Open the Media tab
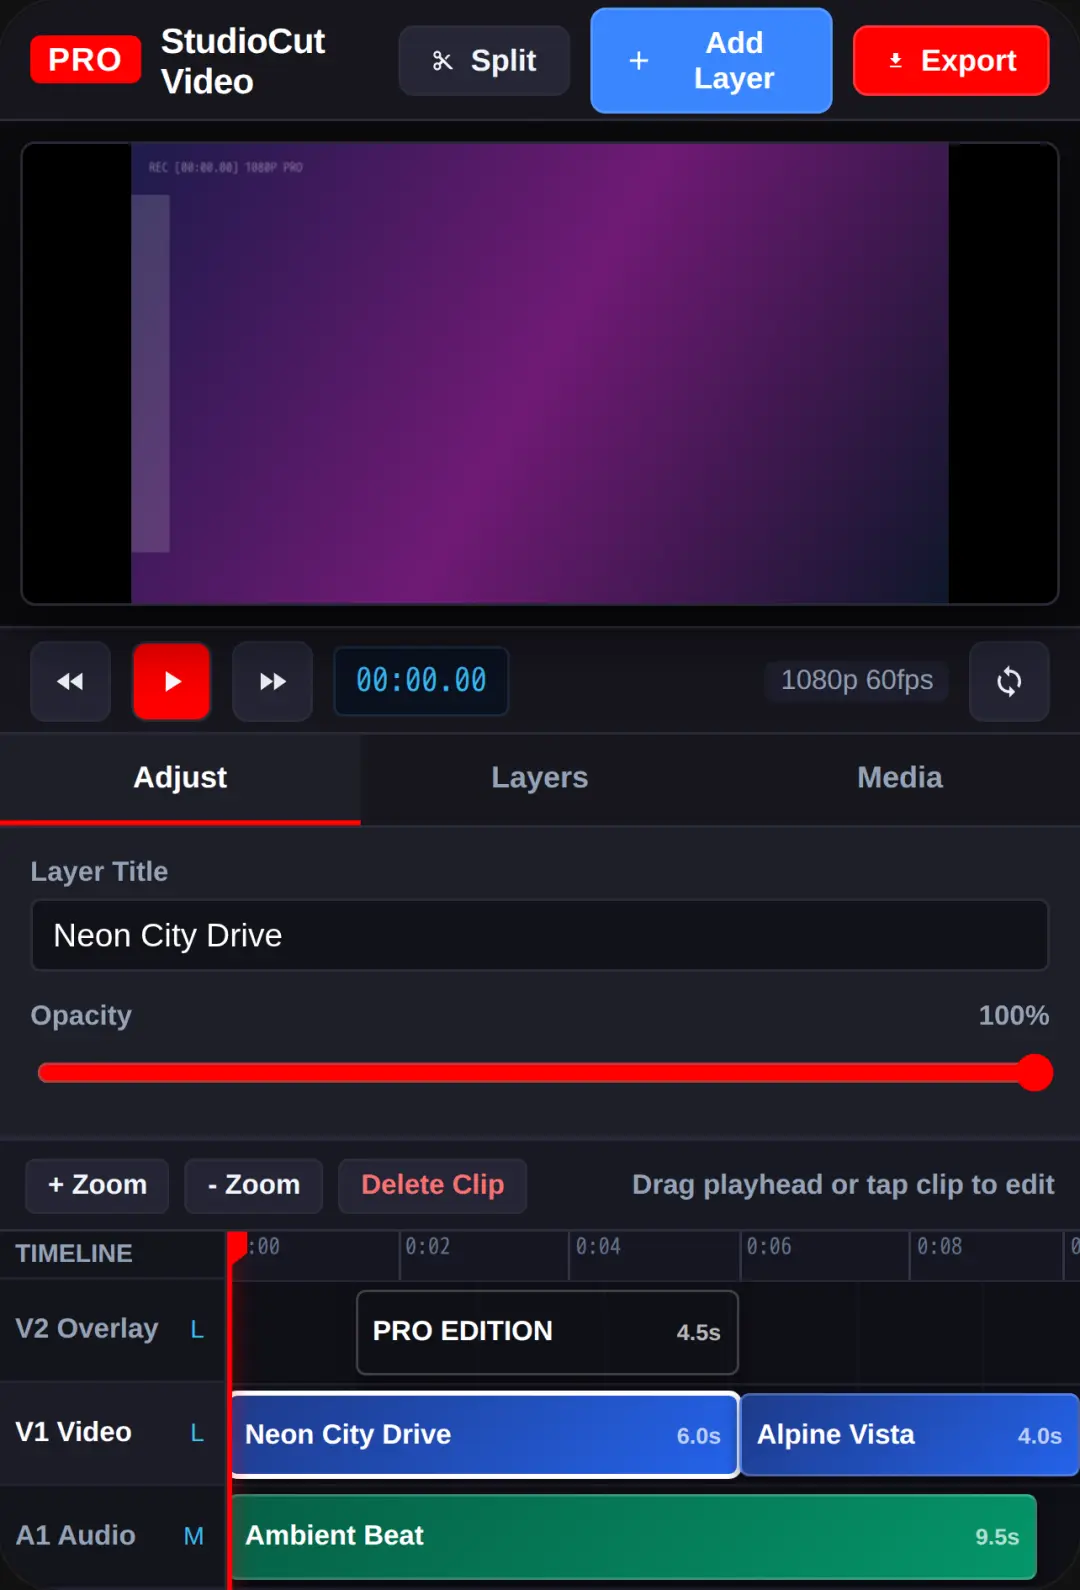This screenshot has width=1080, height=1590. (x=900, y=778)
